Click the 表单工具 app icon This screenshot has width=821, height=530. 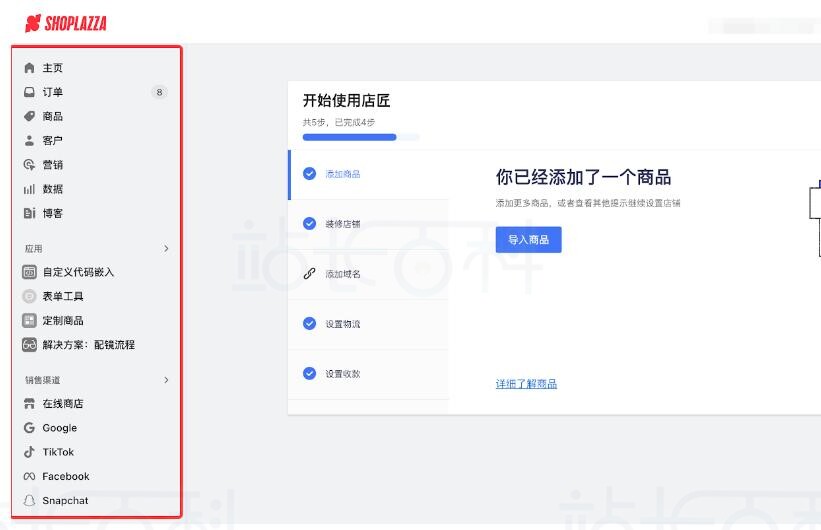[29, 296]
